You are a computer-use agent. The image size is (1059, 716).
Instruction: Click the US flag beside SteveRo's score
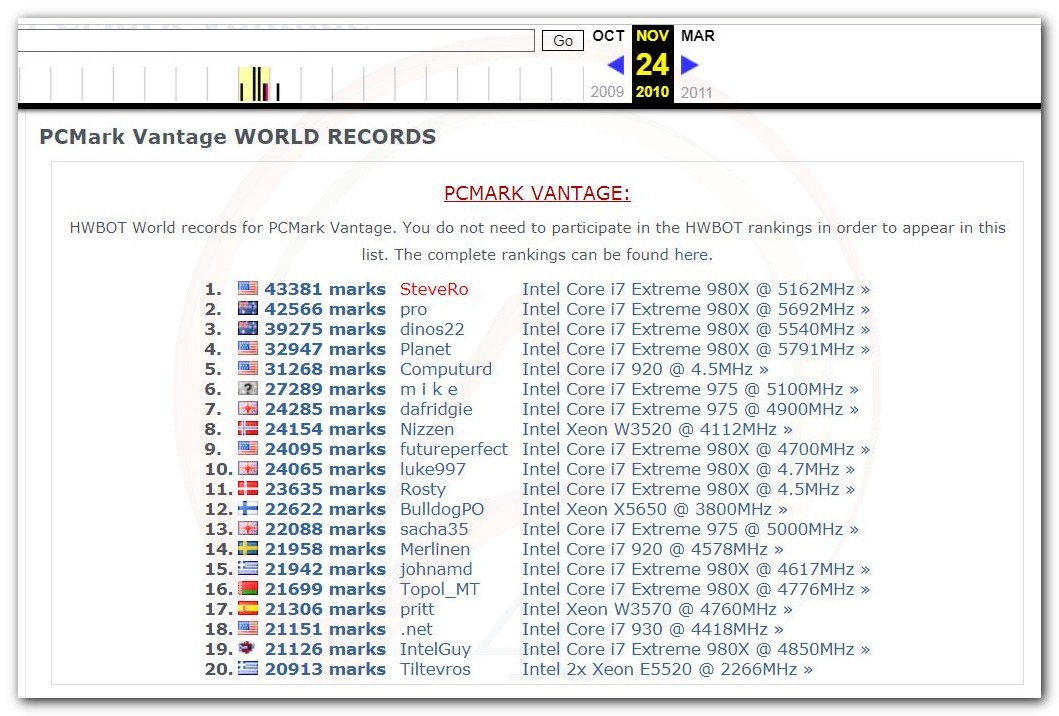(248, 288)
